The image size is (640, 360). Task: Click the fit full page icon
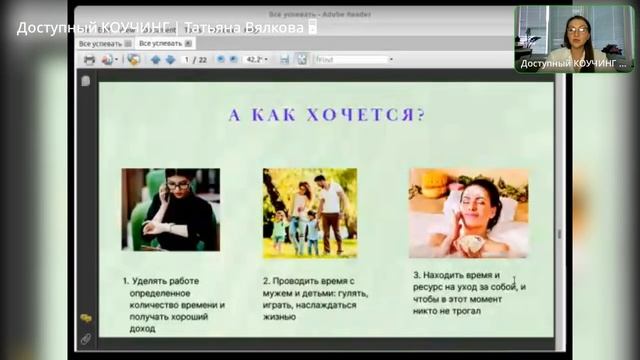coord(302,60)
